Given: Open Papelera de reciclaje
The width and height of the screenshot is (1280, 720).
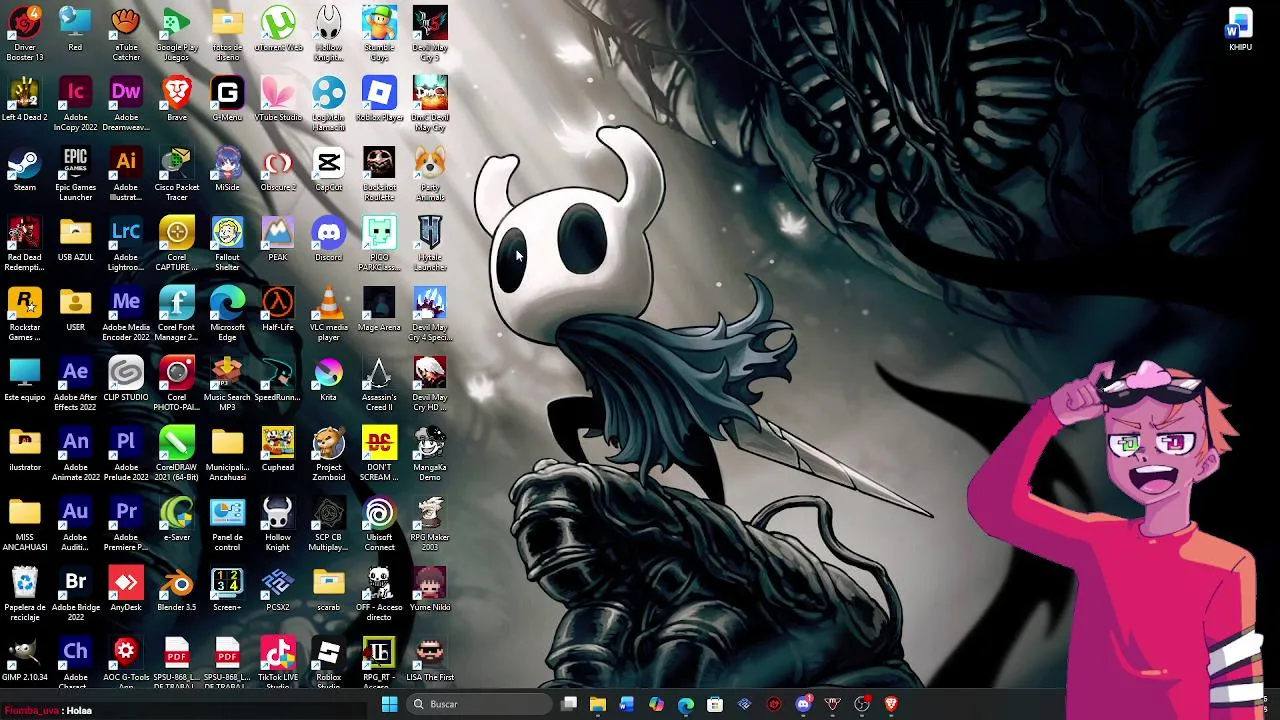Looking at the screenshot, I should [x=25, y=594].
